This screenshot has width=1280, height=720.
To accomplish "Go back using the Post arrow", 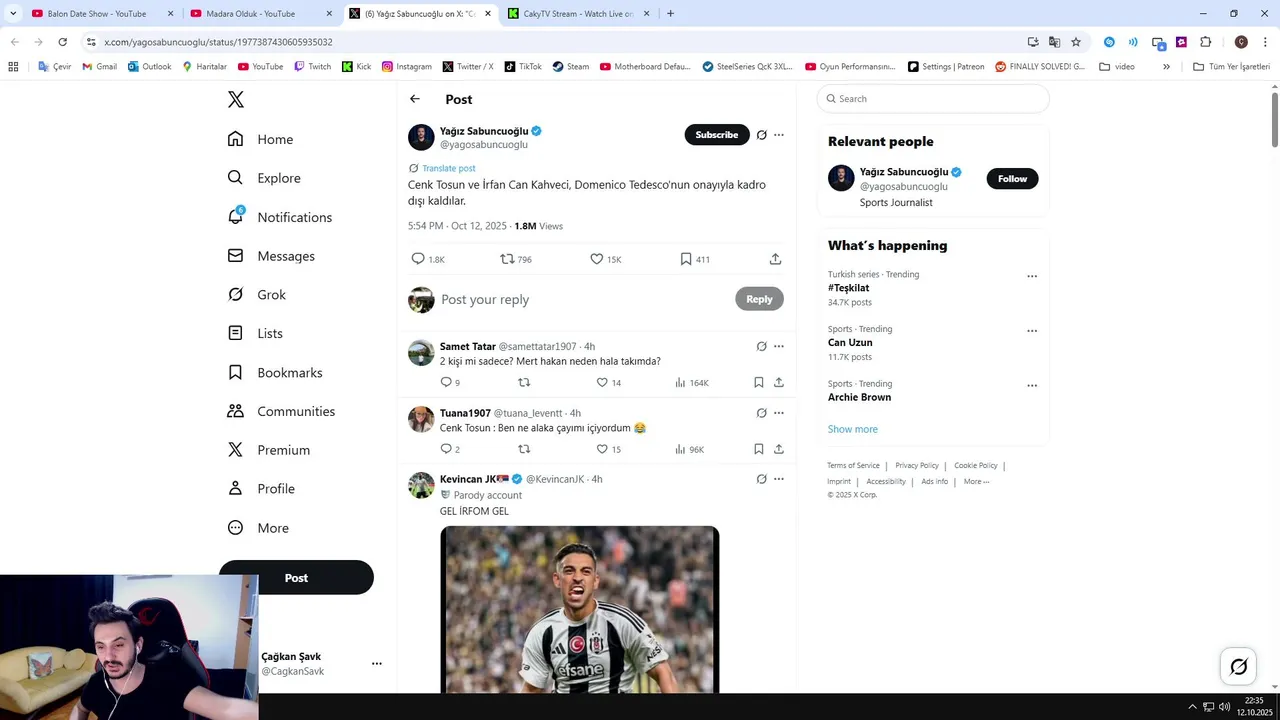I will click(415, 99).
